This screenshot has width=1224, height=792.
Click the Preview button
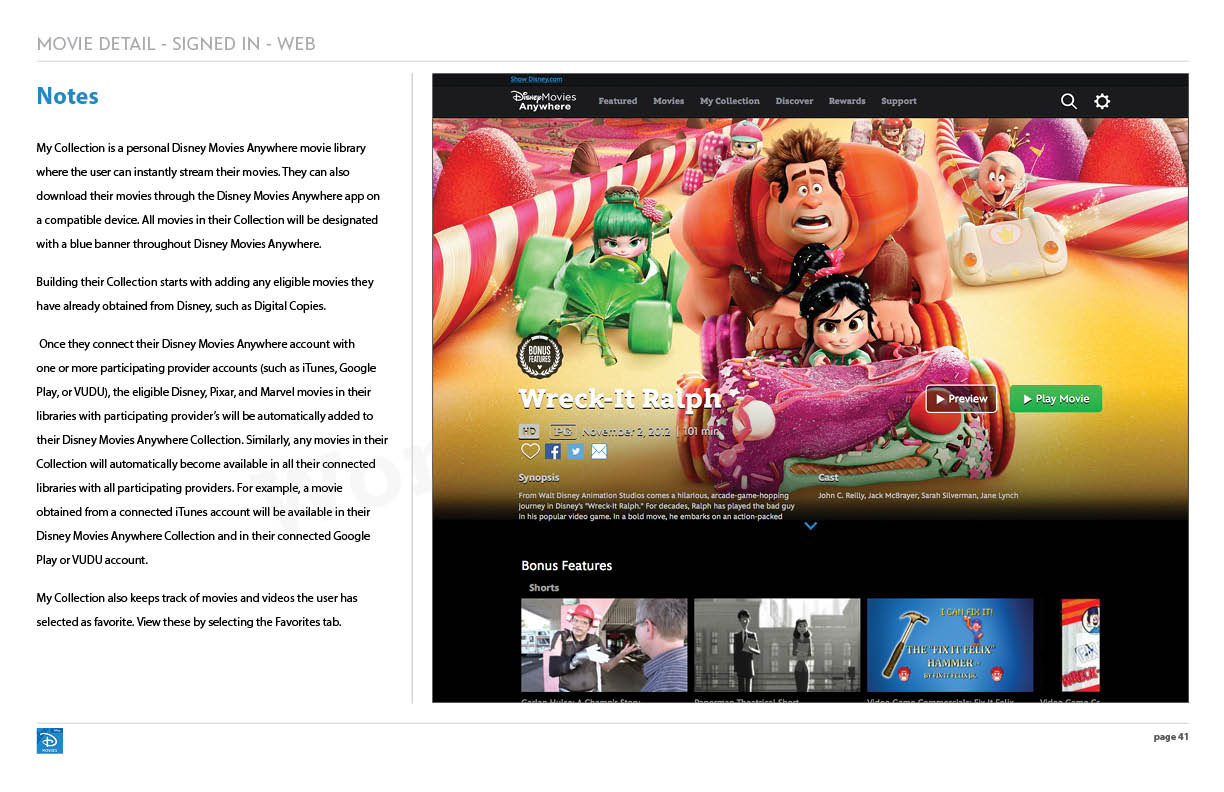click(962, 399)
